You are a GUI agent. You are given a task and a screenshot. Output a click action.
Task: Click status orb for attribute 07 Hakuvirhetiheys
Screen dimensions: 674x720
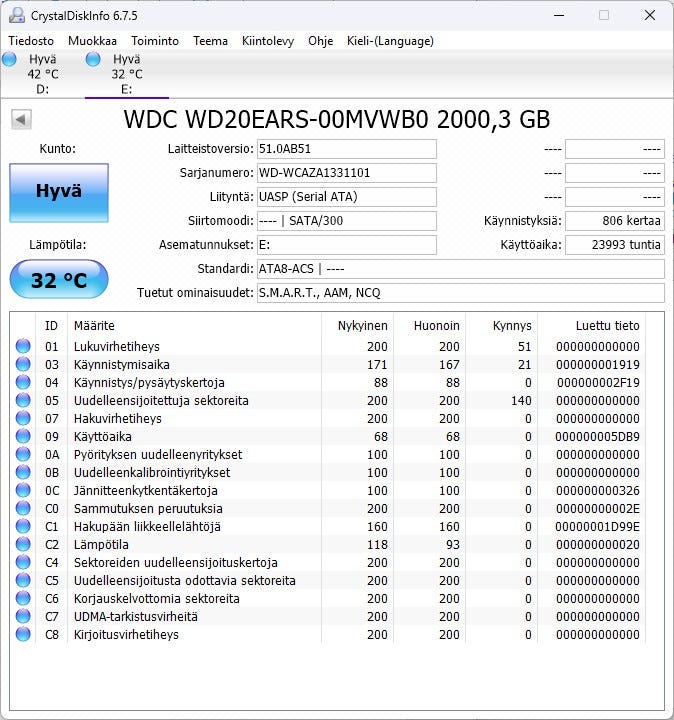pos(23,418)
